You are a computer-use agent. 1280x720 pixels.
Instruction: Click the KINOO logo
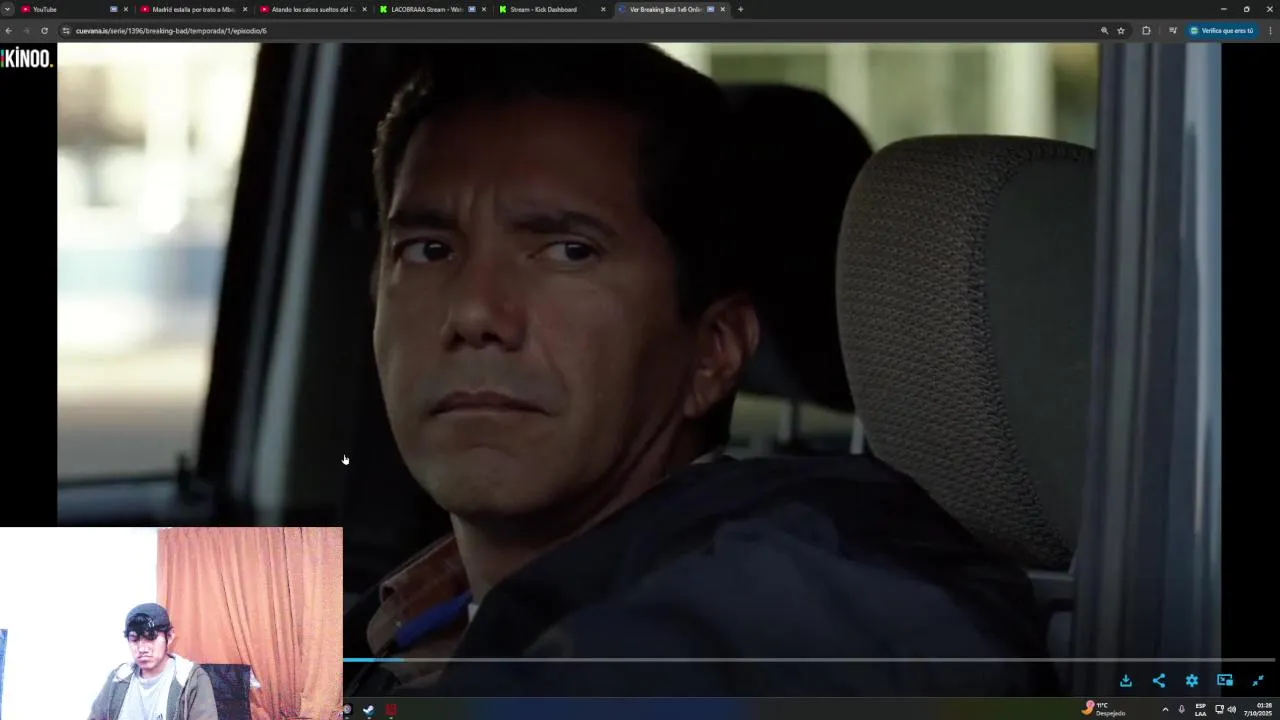(x=26, y=58)
